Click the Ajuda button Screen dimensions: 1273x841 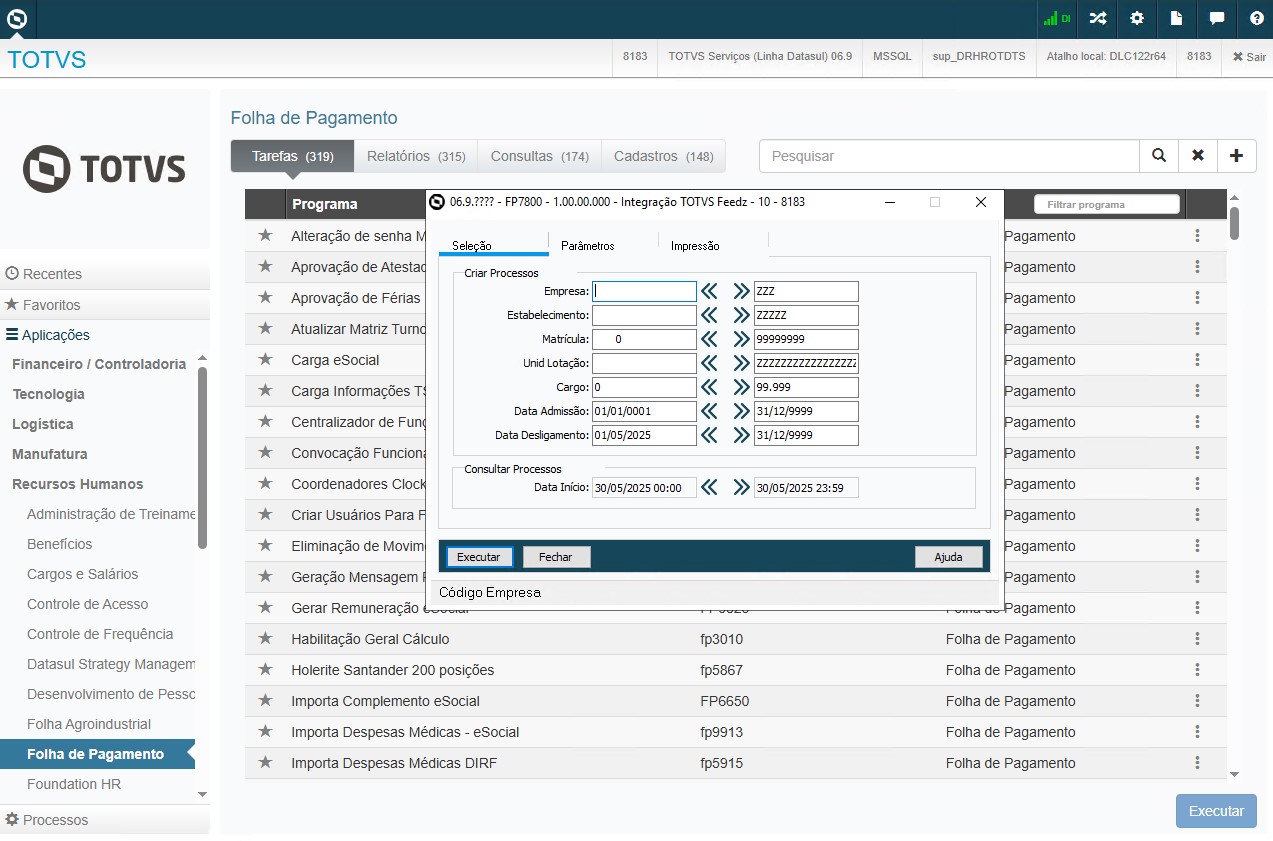[x=948, y=557]
